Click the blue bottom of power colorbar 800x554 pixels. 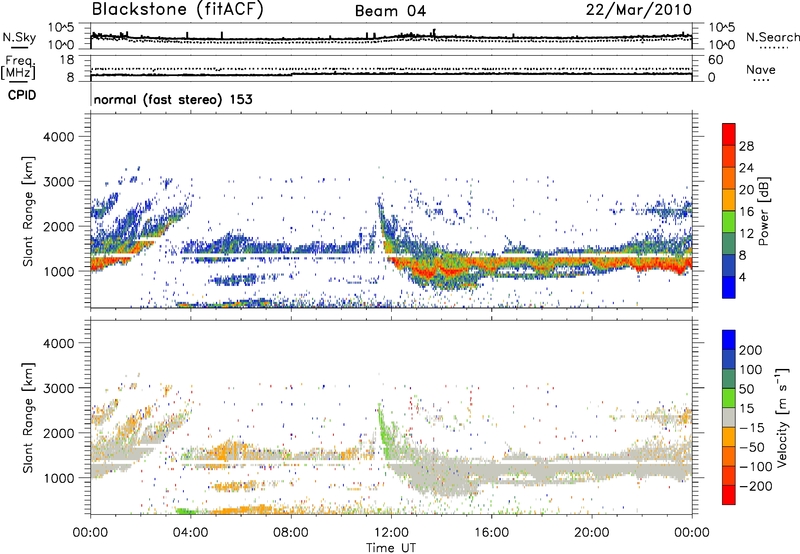tap(729, 287)
